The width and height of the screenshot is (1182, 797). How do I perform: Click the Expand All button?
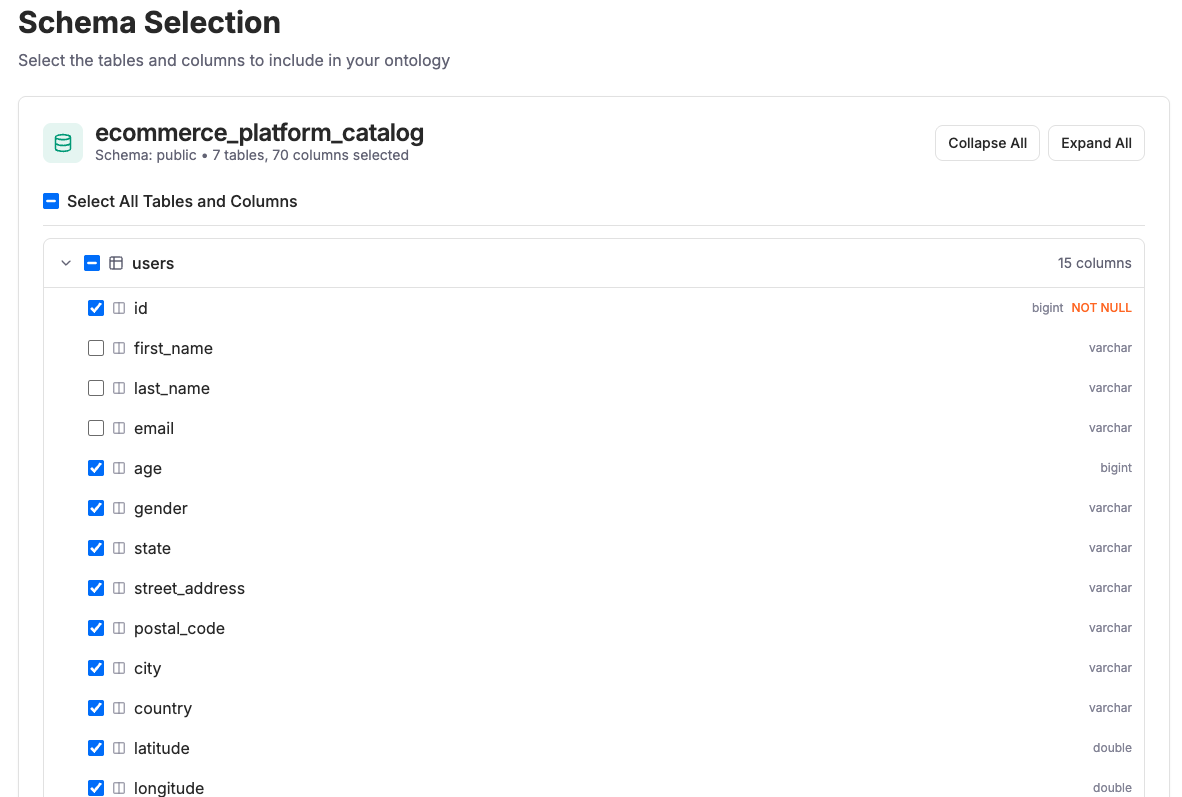(x=1096, y=143)
